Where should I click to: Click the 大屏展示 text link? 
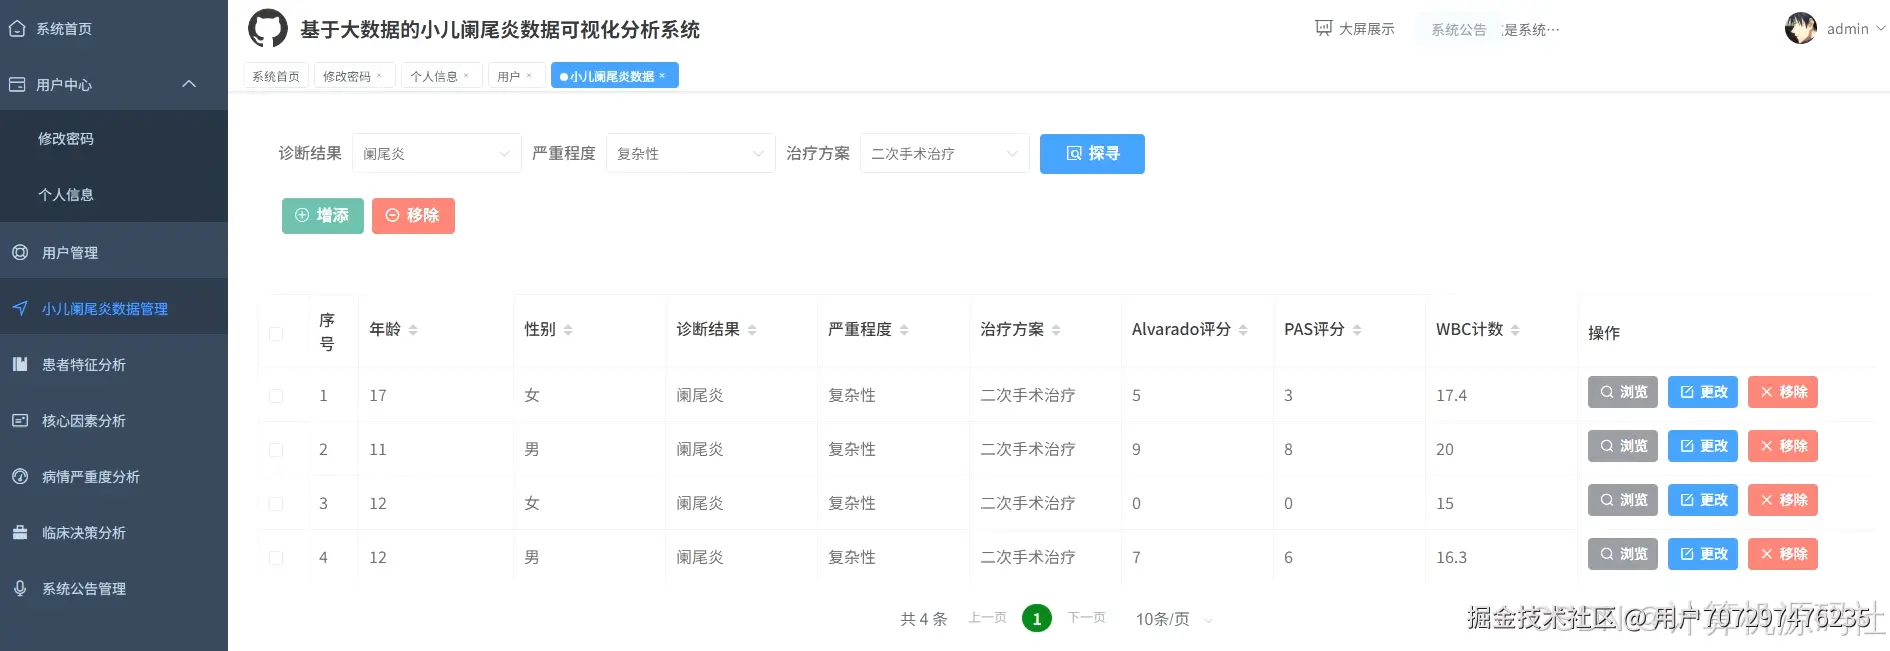click(1367, 29)
